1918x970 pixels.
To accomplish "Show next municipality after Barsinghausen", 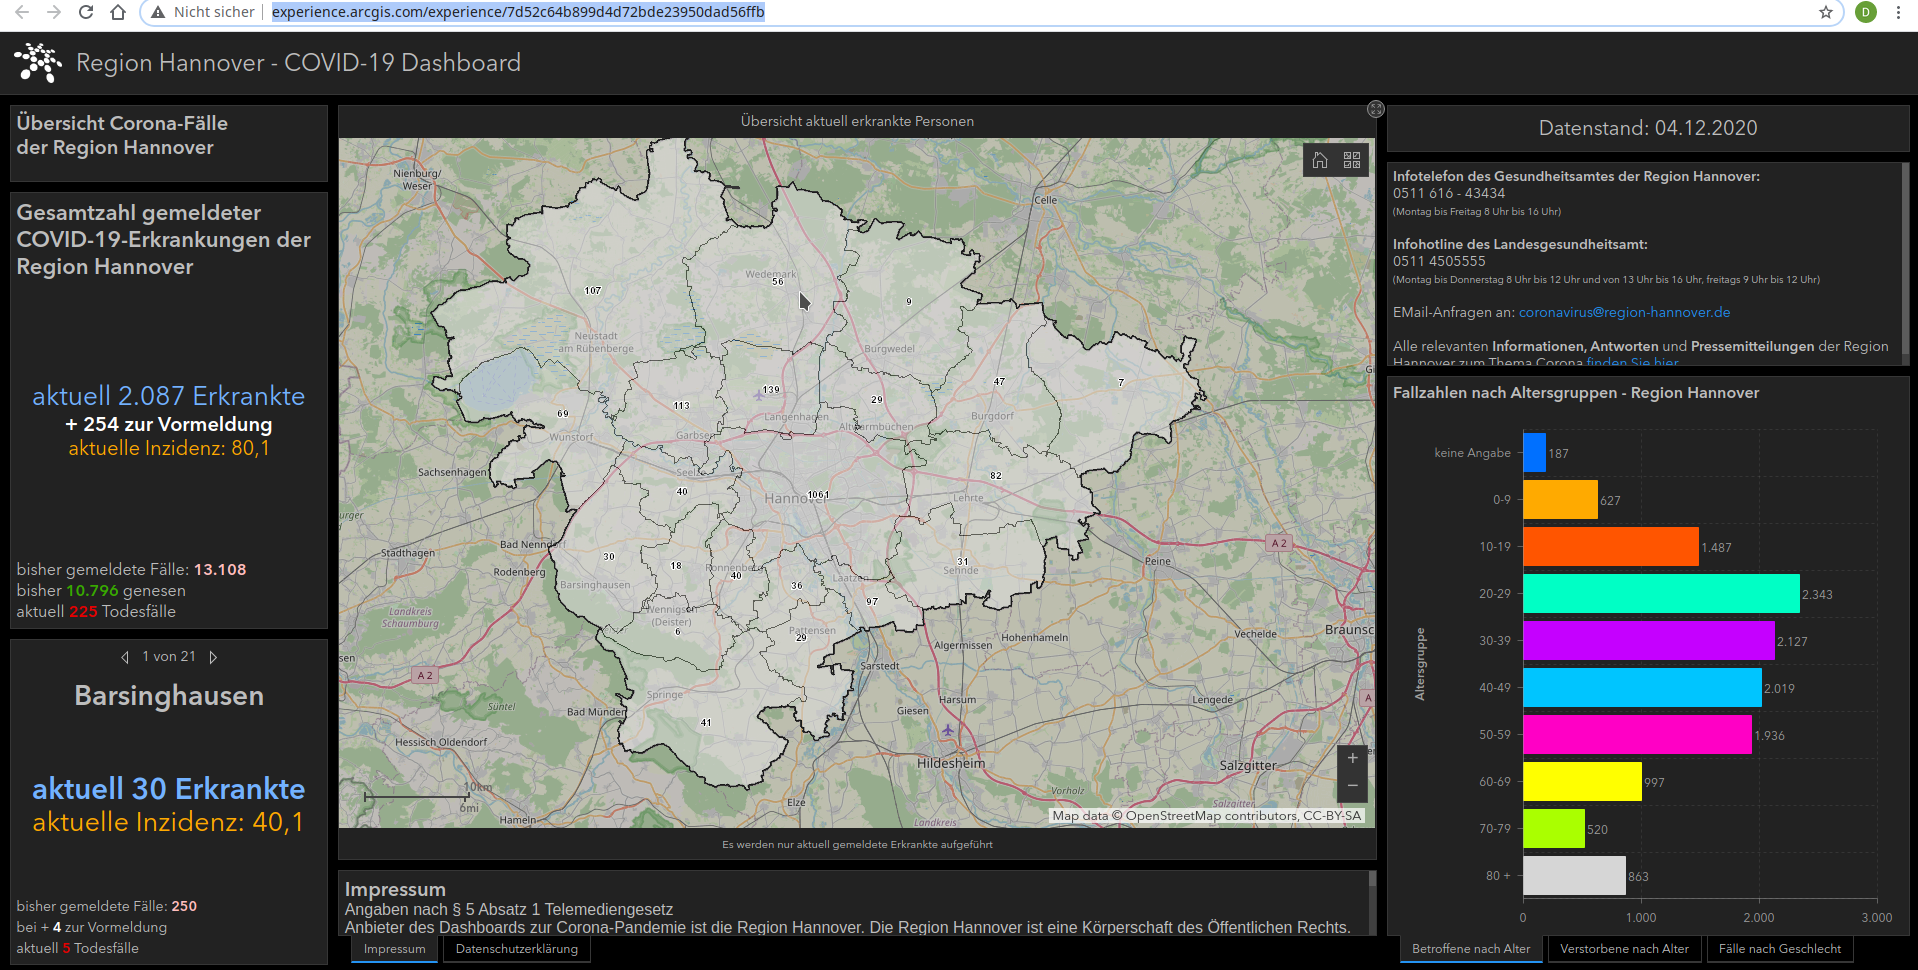I will (213, 657).
